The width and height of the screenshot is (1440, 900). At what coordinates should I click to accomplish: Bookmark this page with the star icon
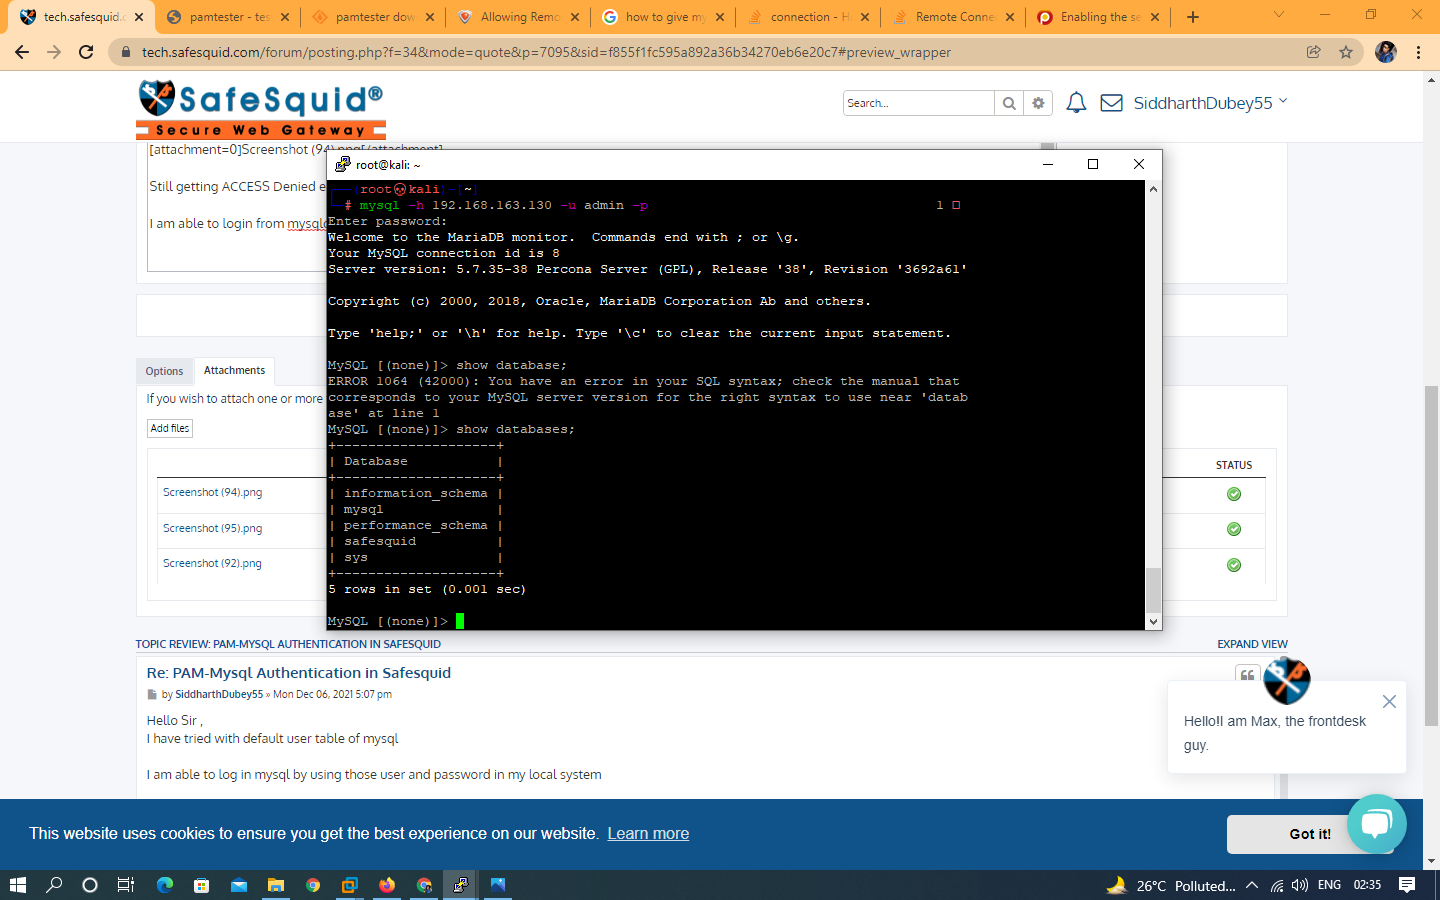(1346, 52)
